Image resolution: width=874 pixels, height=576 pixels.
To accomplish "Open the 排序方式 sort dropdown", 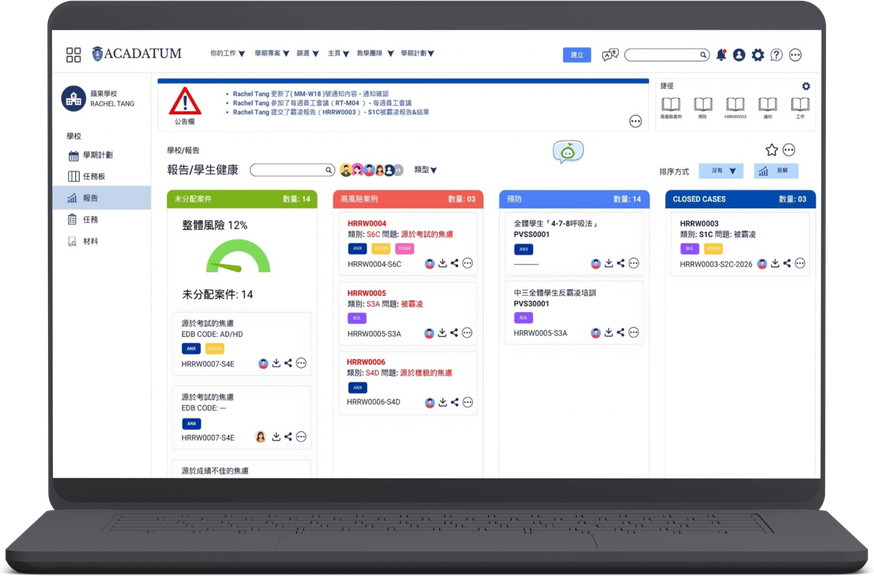I will point(721,171).
